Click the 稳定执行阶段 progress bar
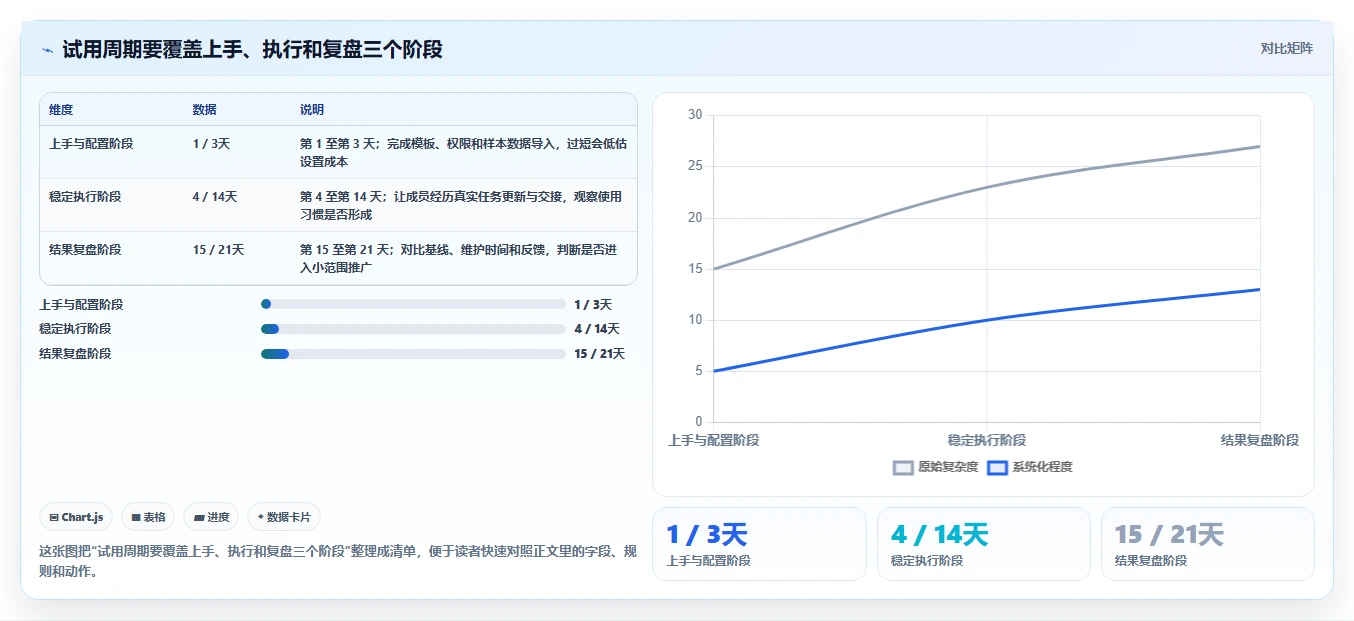 413,329
